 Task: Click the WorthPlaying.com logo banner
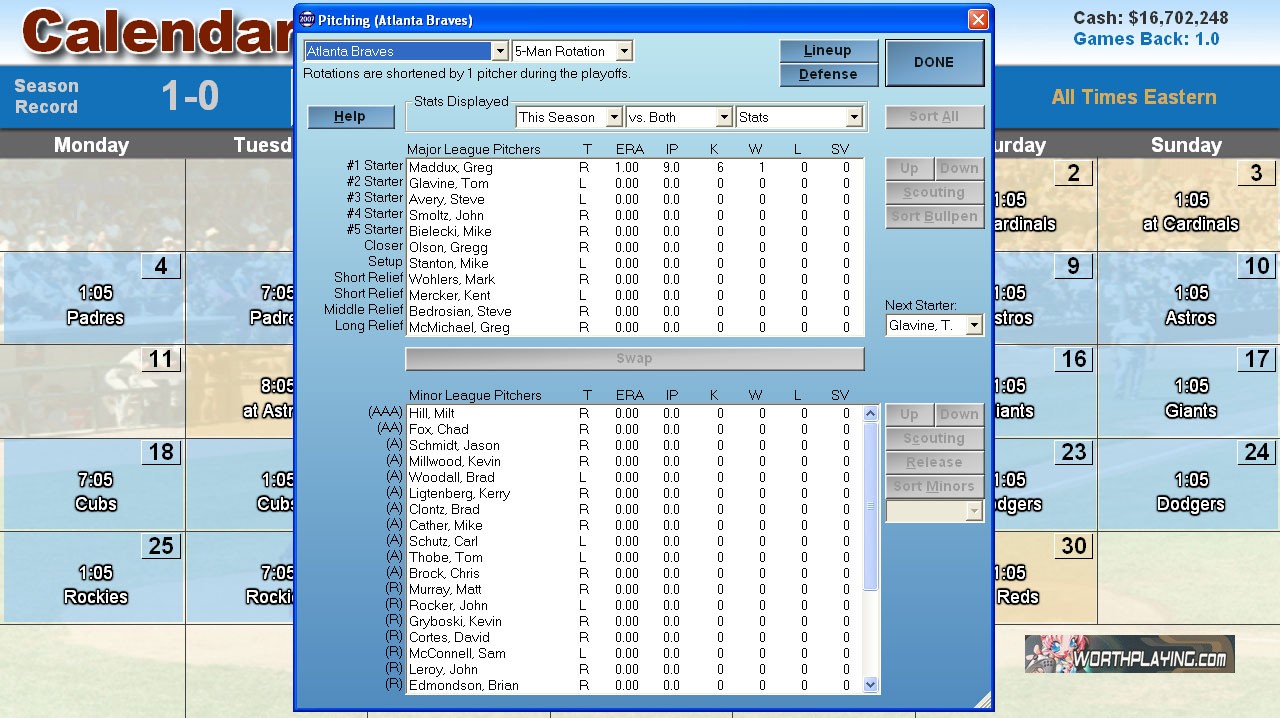[x=1129, y=655]
